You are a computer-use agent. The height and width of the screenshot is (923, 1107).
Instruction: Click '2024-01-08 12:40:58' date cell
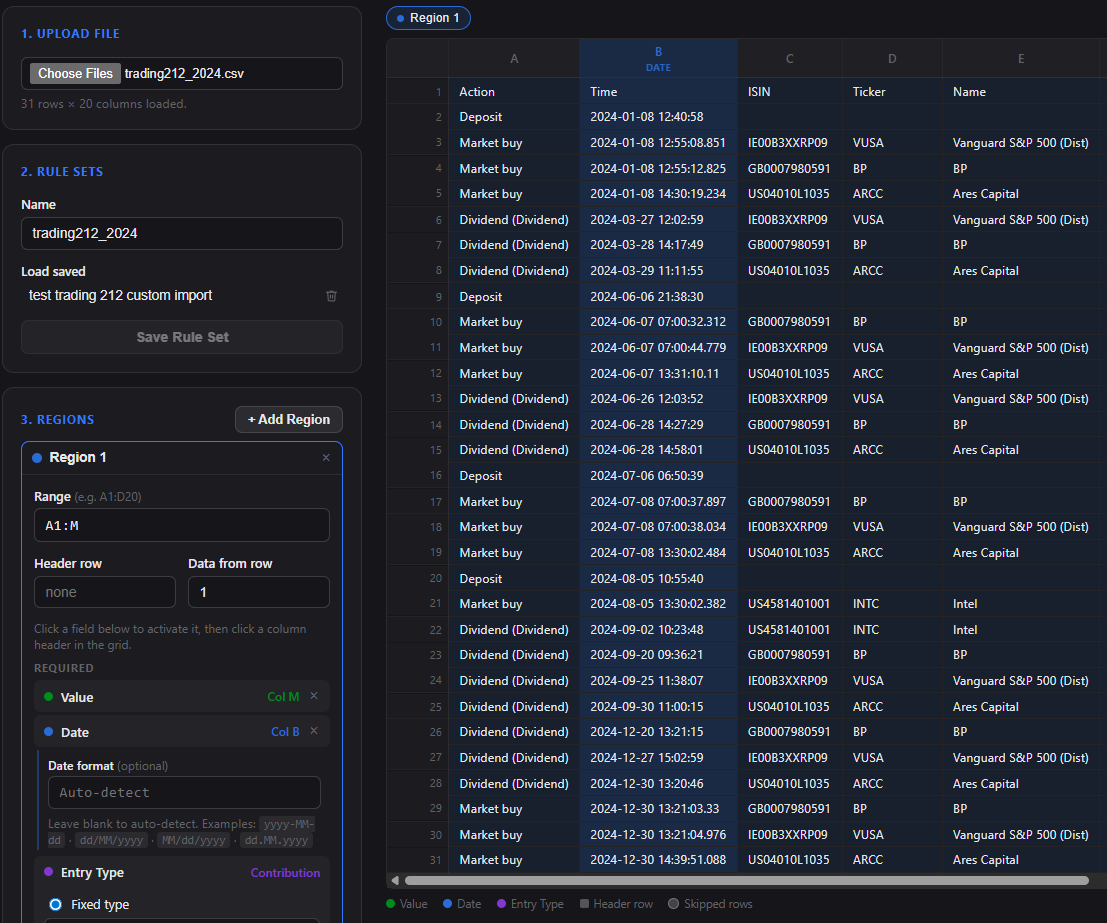659,117
